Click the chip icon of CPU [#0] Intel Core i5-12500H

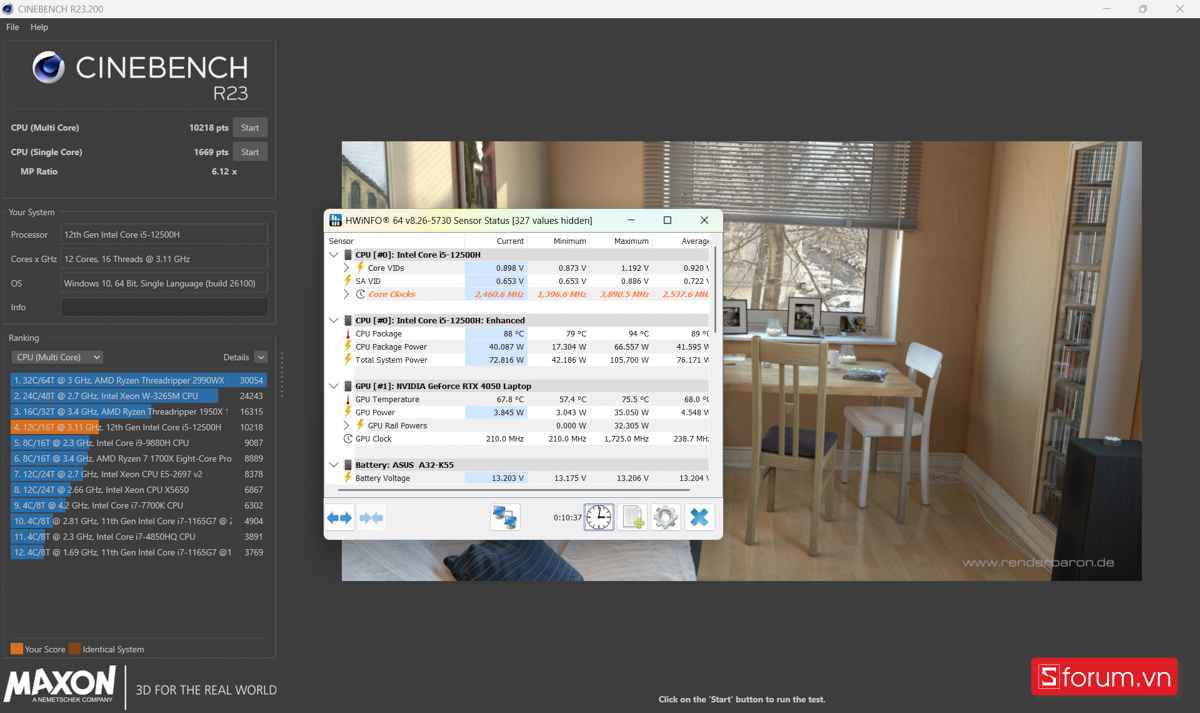(348, 255)
